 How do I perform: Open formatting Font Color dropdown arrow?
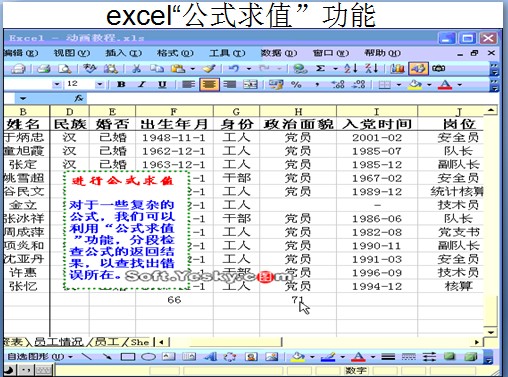[460, 85]
